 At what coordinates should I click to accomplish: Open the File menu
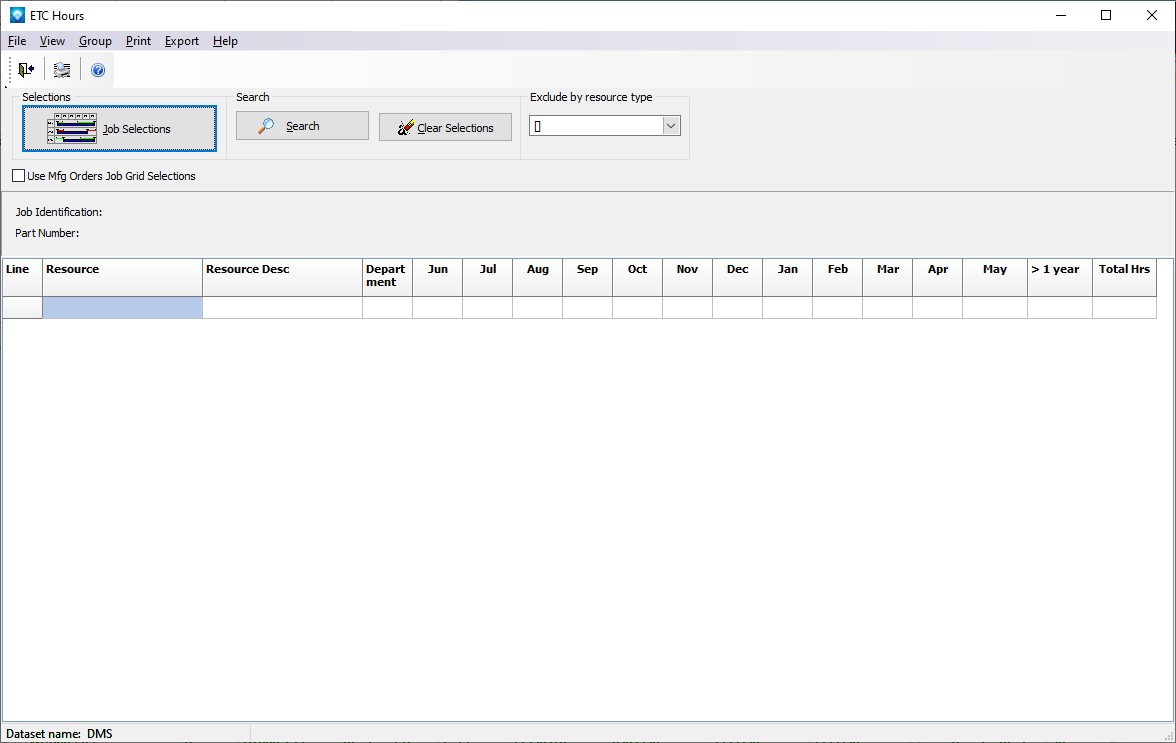coord(17,41)
